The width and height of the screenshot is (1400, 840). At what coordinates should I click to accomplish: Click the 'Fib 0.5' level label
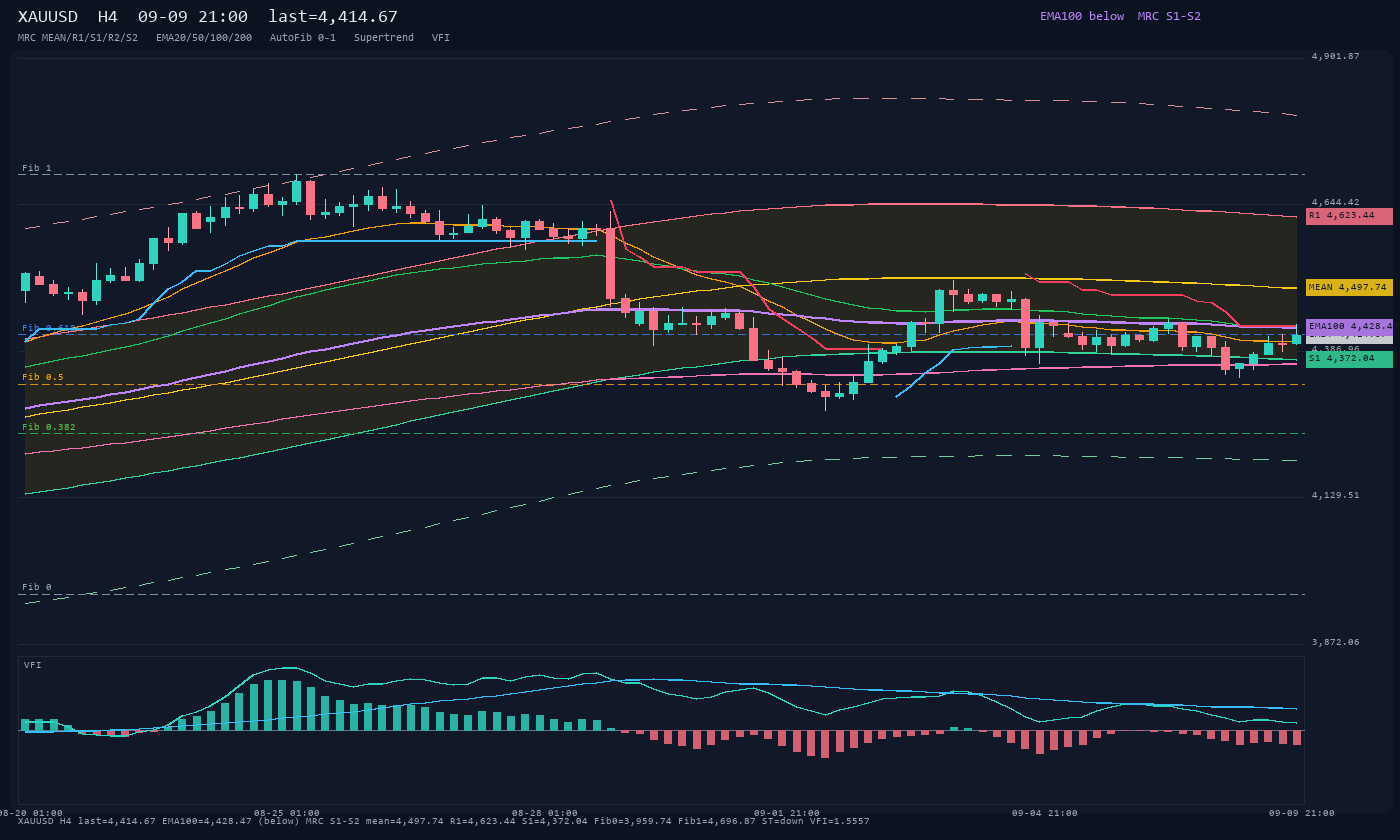coord(43,377)
